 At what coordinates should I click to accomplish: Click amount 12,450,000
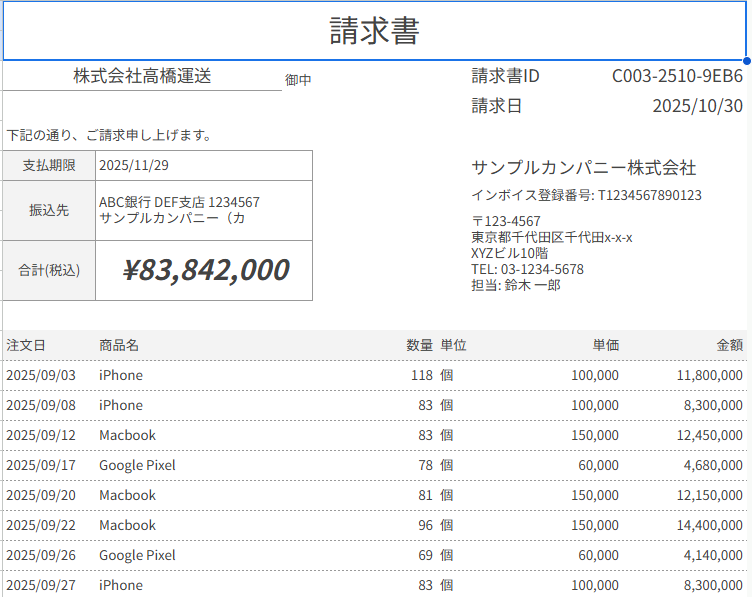coord(710,435)
